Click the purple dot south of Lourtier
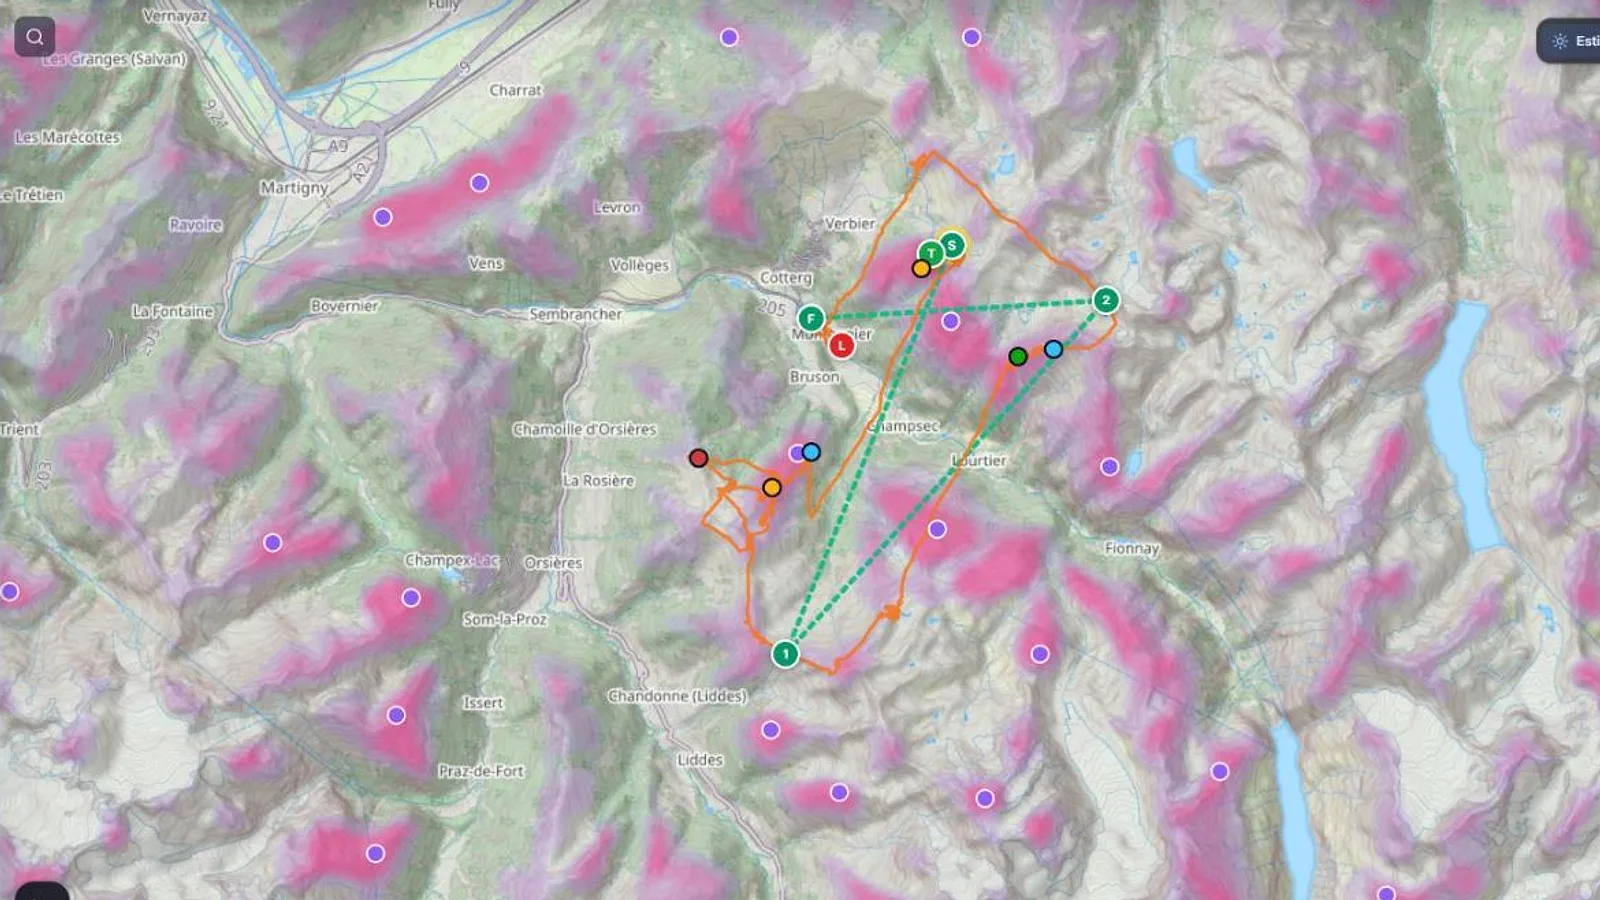Image resolution: width=1600 pixels, height=900 pixels. [x=937, y=529]
